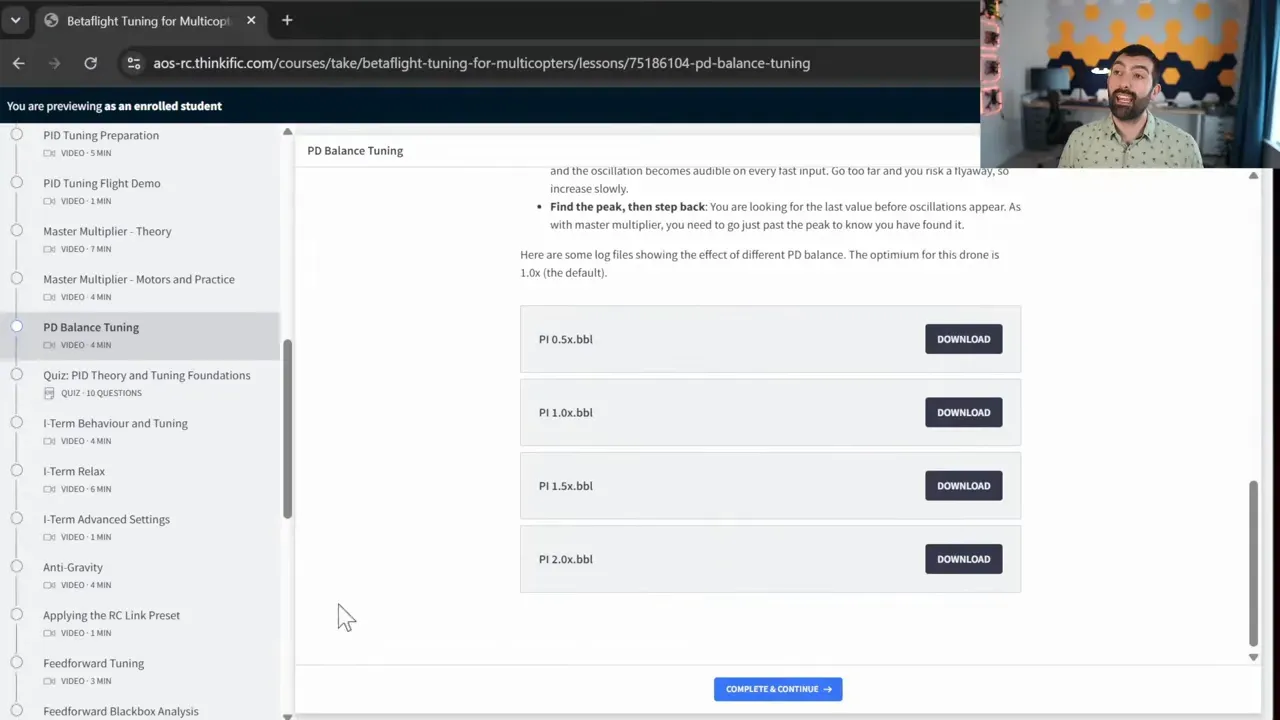Open a new browser tab with plus
Screen dimensions: 1280x720
(287, 20)
